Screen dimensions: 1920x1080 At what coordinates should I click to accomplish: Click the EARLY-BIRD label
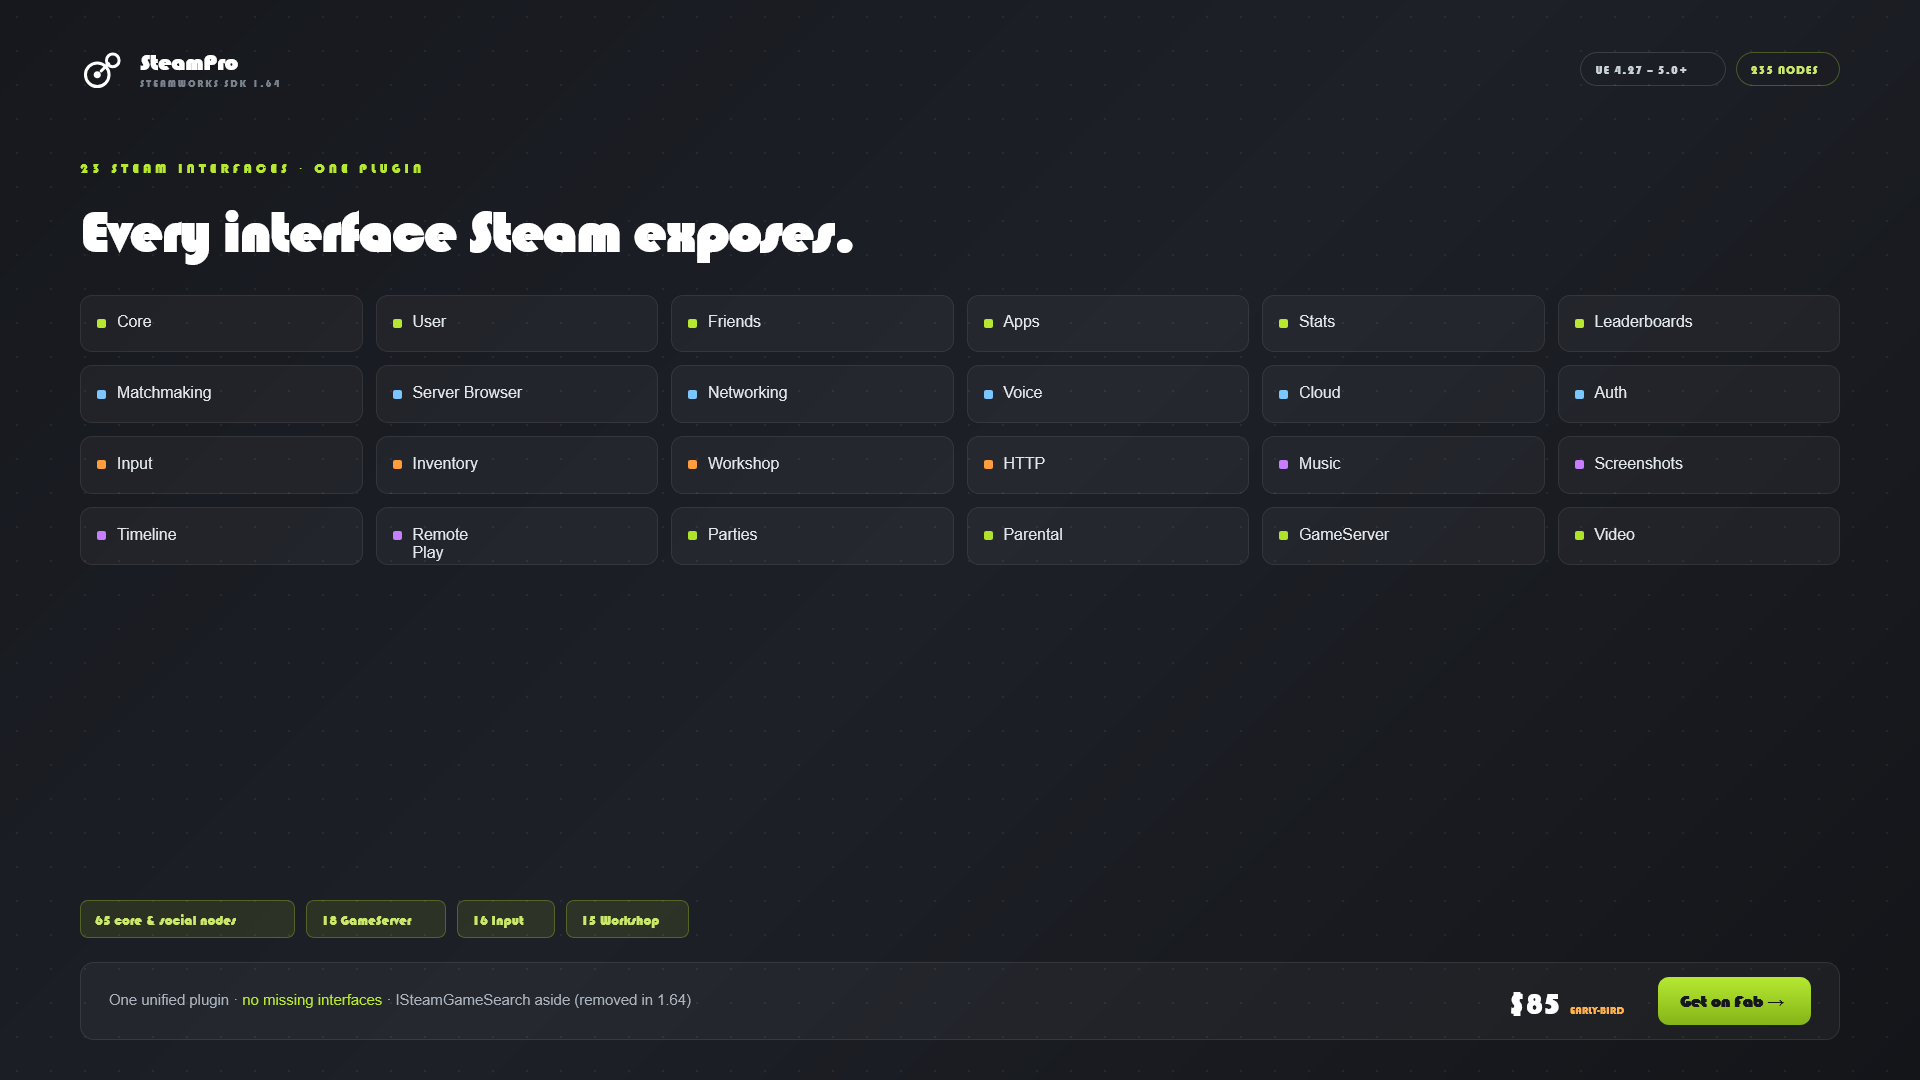click(1597, 1010)
